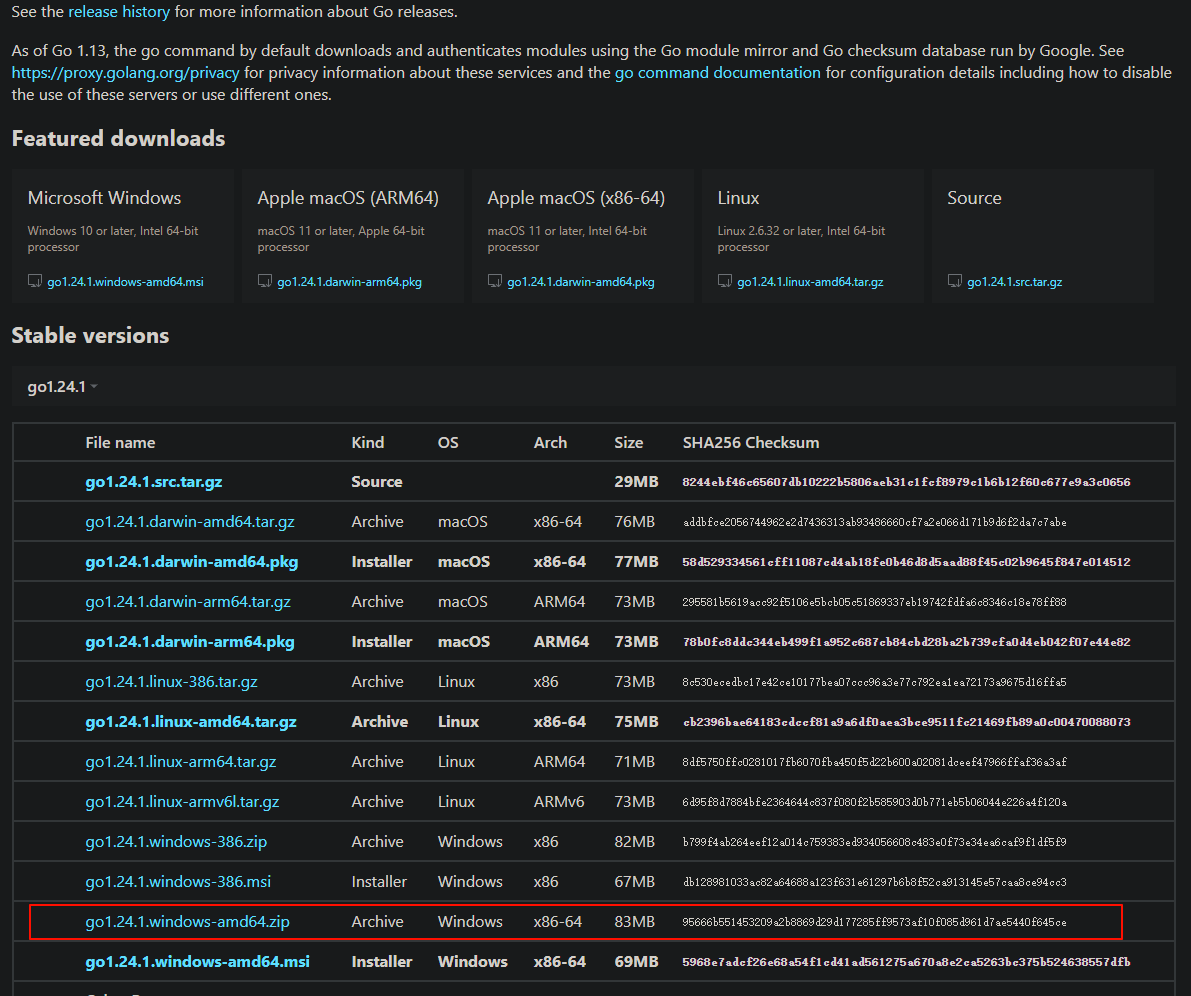Click go1.24.1.linux-armv6l.tar.gz file link

182,802
